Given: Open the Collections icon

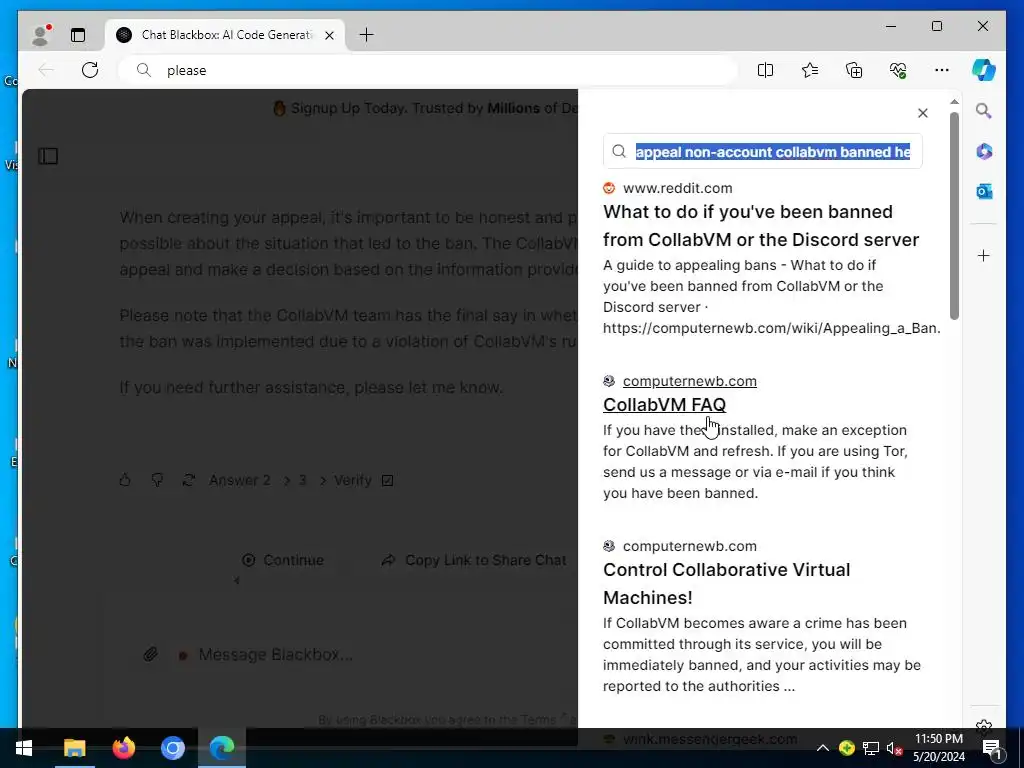Looking at the screenshot, I should 854,70.
